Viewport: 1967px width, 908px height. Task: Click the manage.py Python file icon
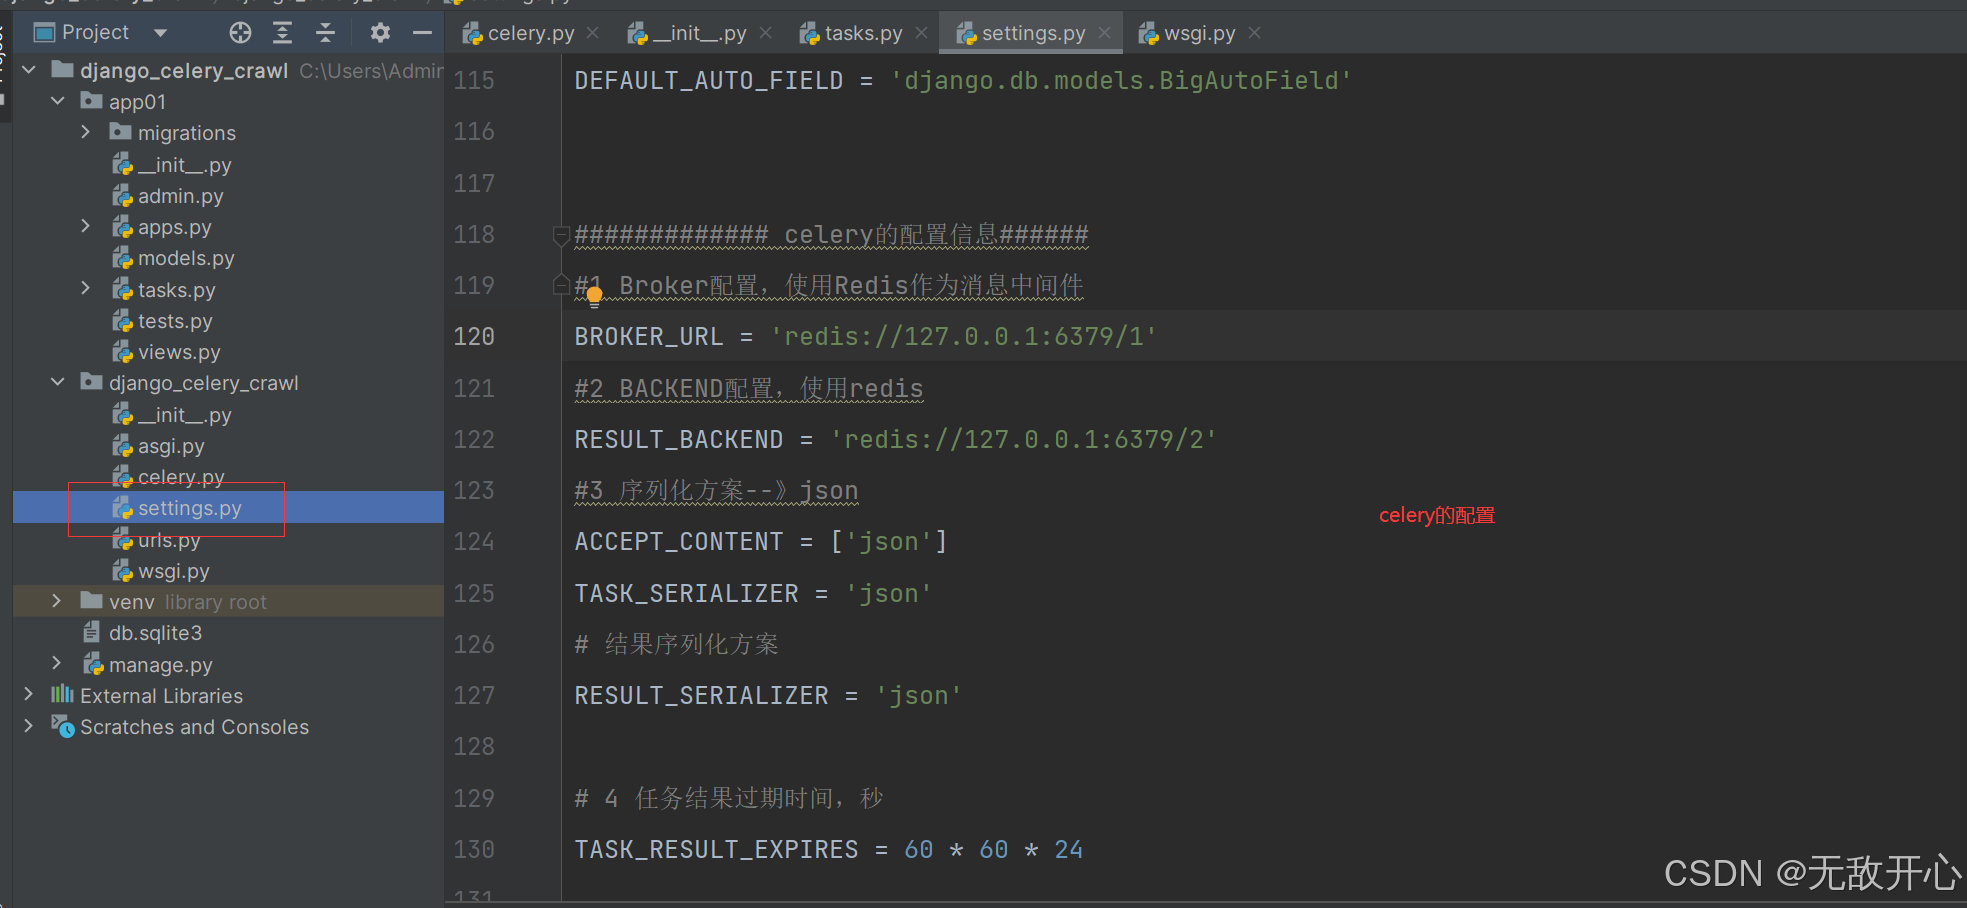93,664
